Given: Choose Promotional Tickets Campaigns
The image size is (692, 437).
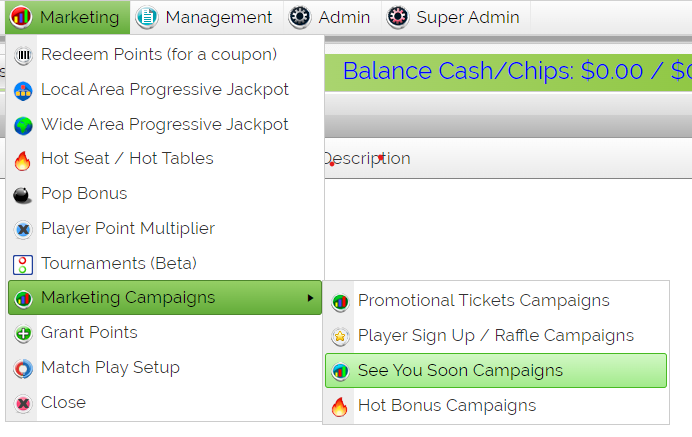Looking at the screenshot, I should pos(496,301).
